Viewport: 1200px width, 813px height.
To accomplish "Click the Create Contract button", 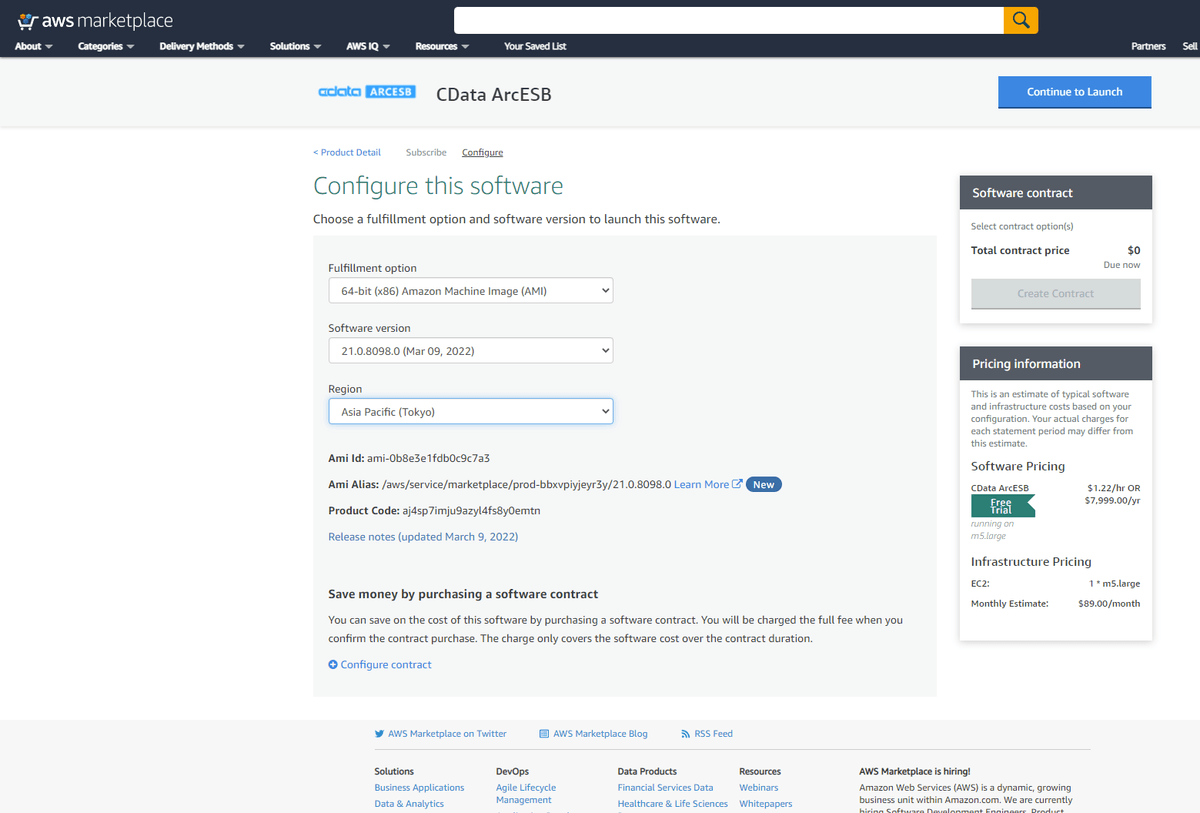I will pos(1056,294).
